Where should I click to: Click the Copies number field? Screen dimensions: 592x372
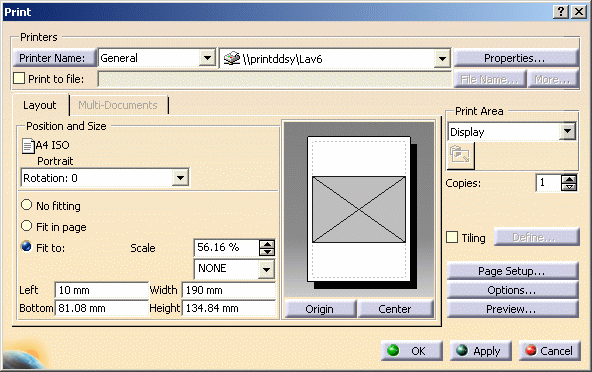549,183
